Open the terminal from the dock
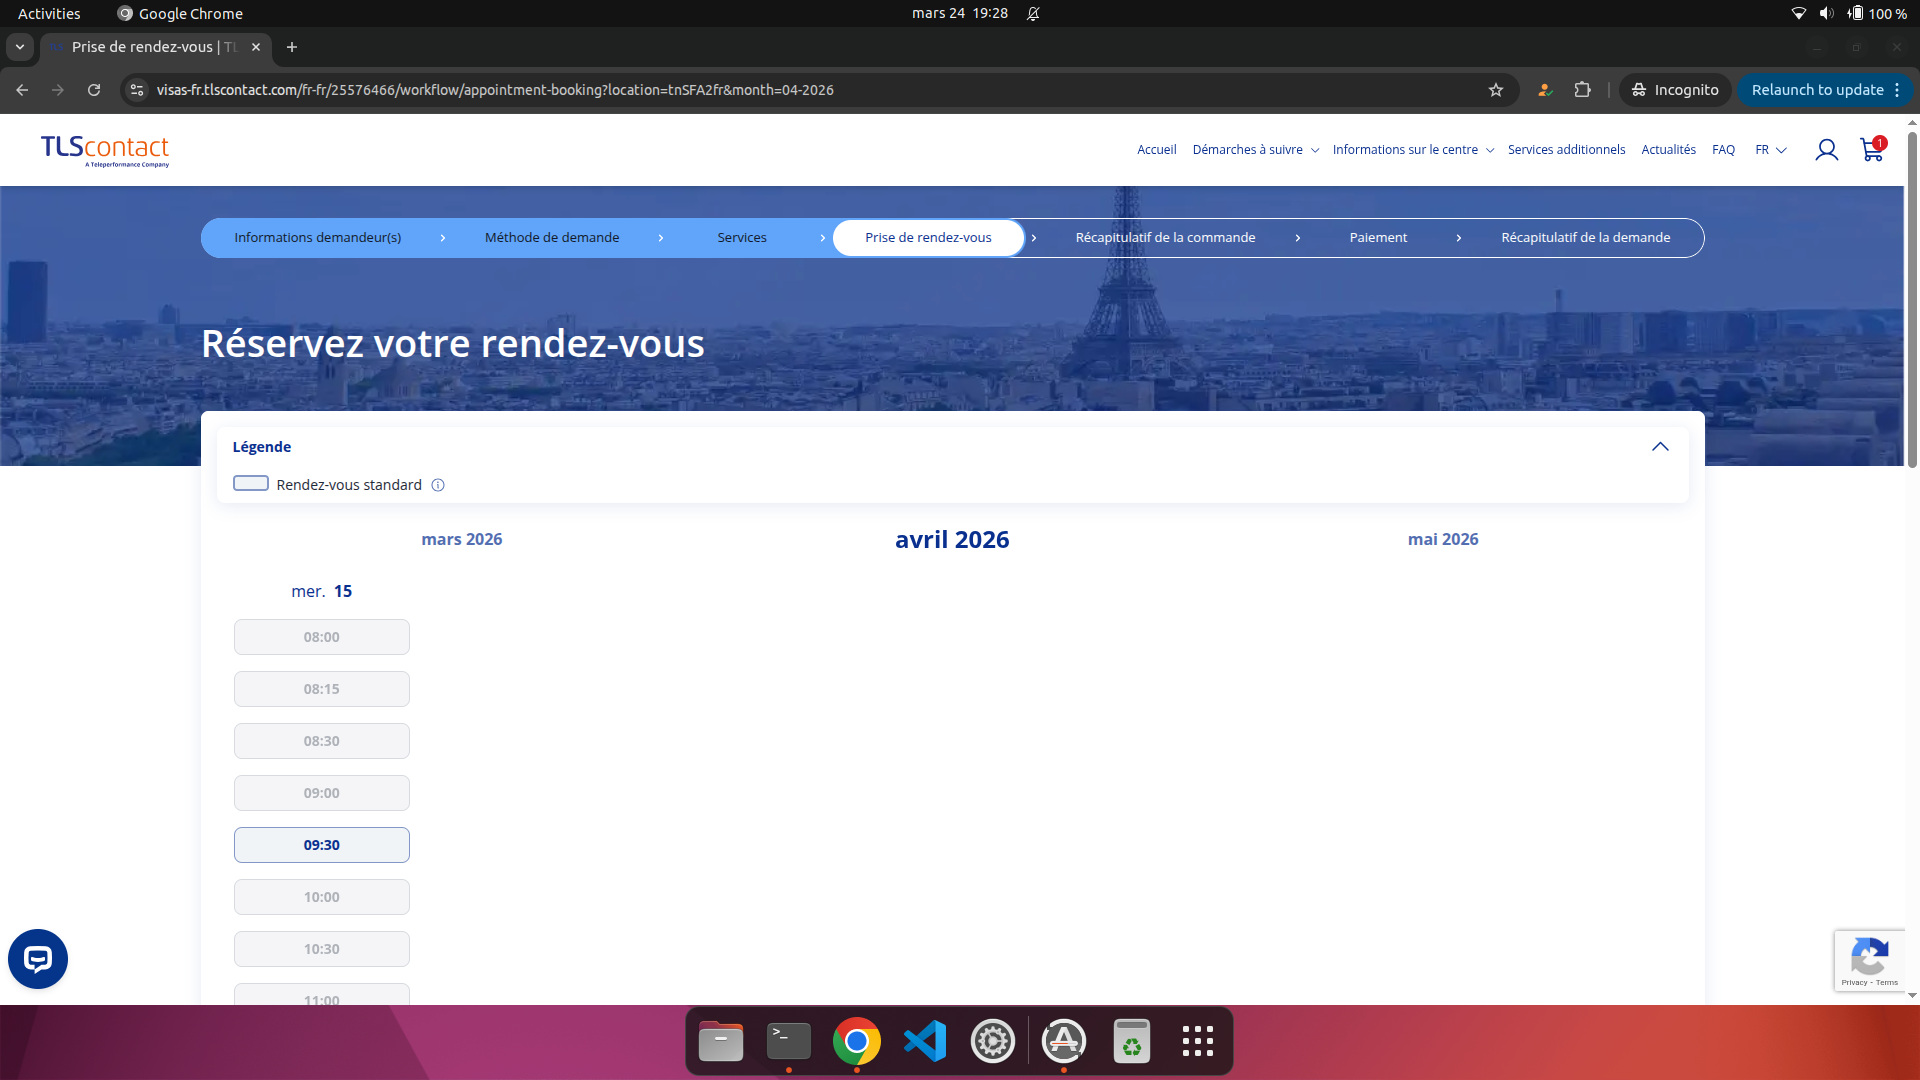Viewport: 1920px width, 1080px height. coord(788,1040)
